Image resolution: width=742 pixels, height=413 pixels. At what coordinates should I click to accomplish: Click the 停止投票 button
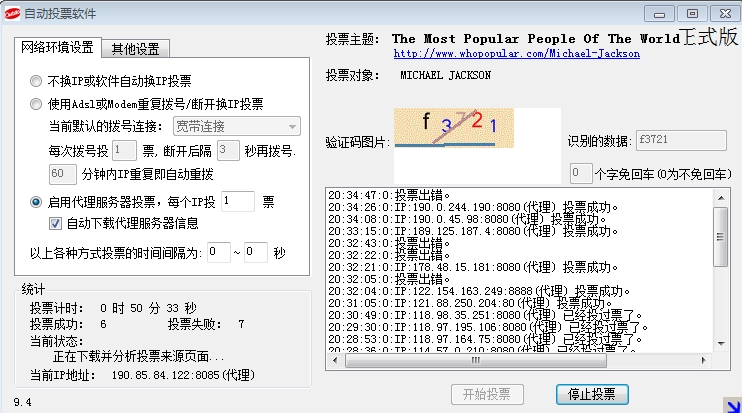[x=592, y=394]
